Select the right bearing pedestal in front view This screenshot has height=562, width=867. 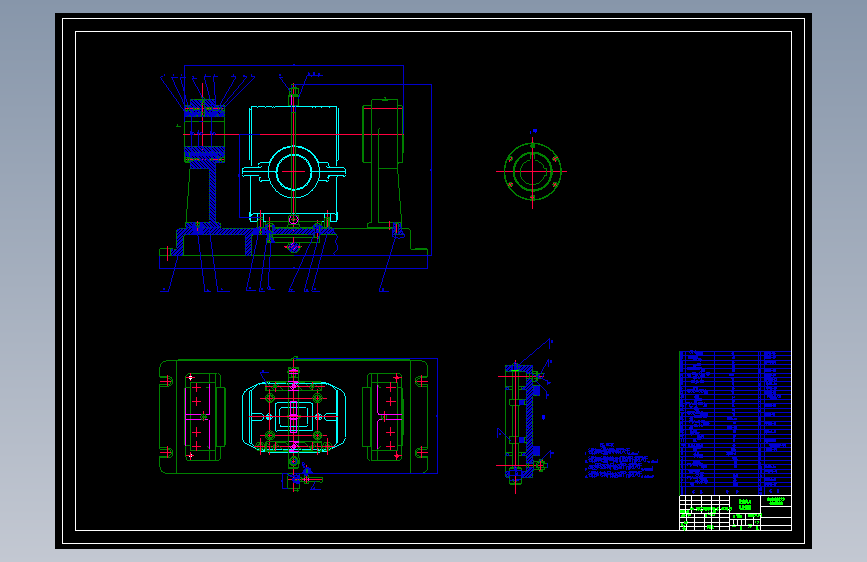click(x=383, y=164)
